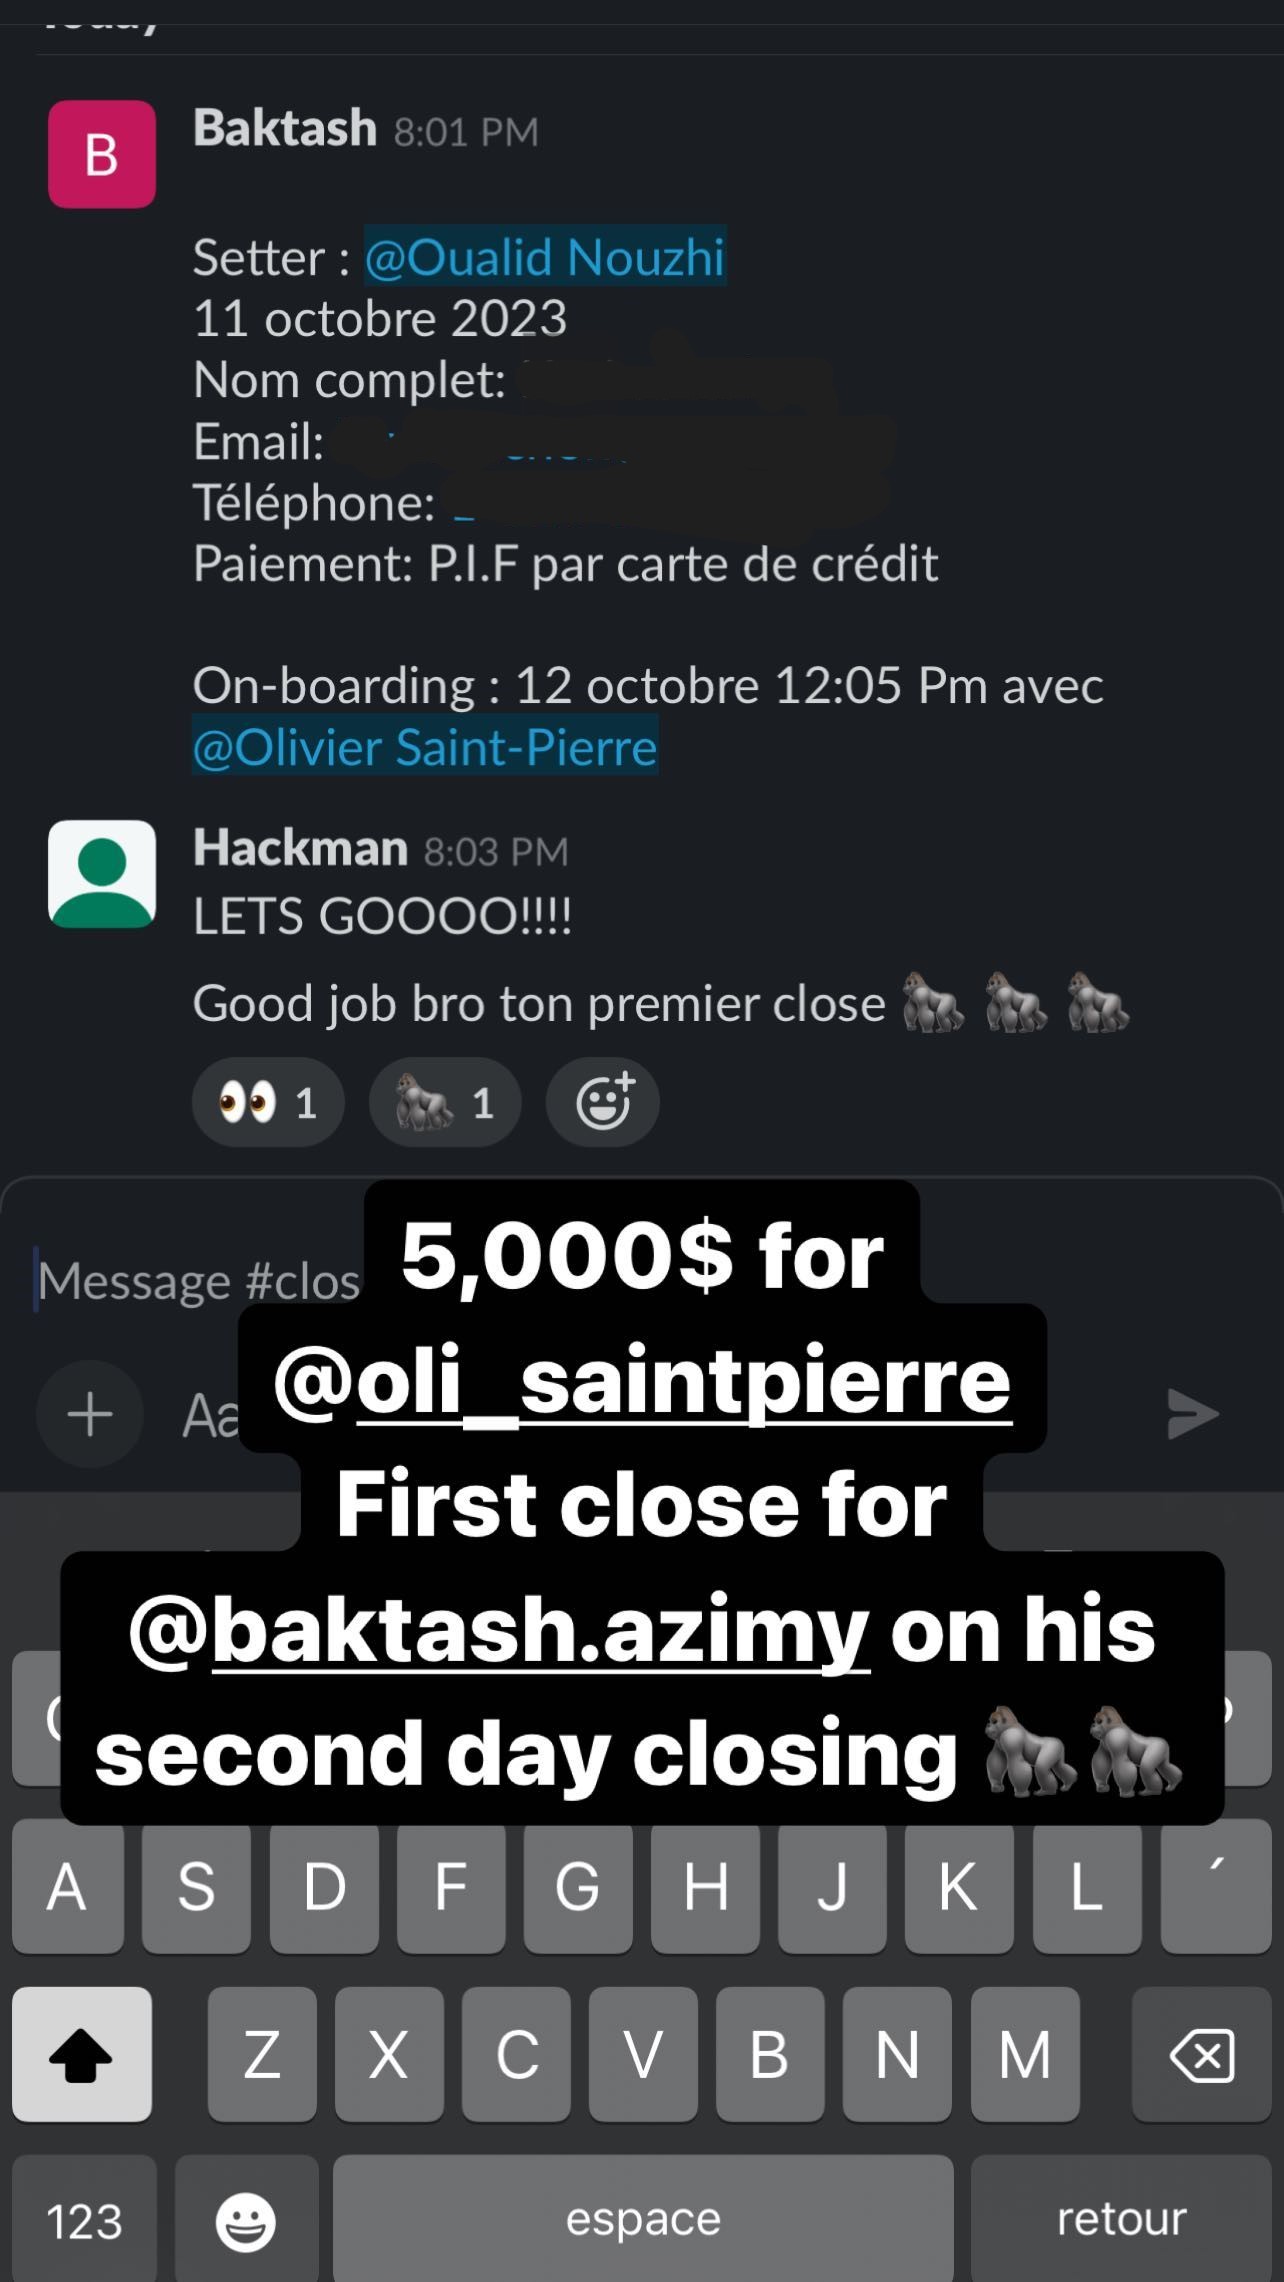Open Hackman's green profile avatar
This screenshot has height=2282, width=1284.
coord(102,874)
